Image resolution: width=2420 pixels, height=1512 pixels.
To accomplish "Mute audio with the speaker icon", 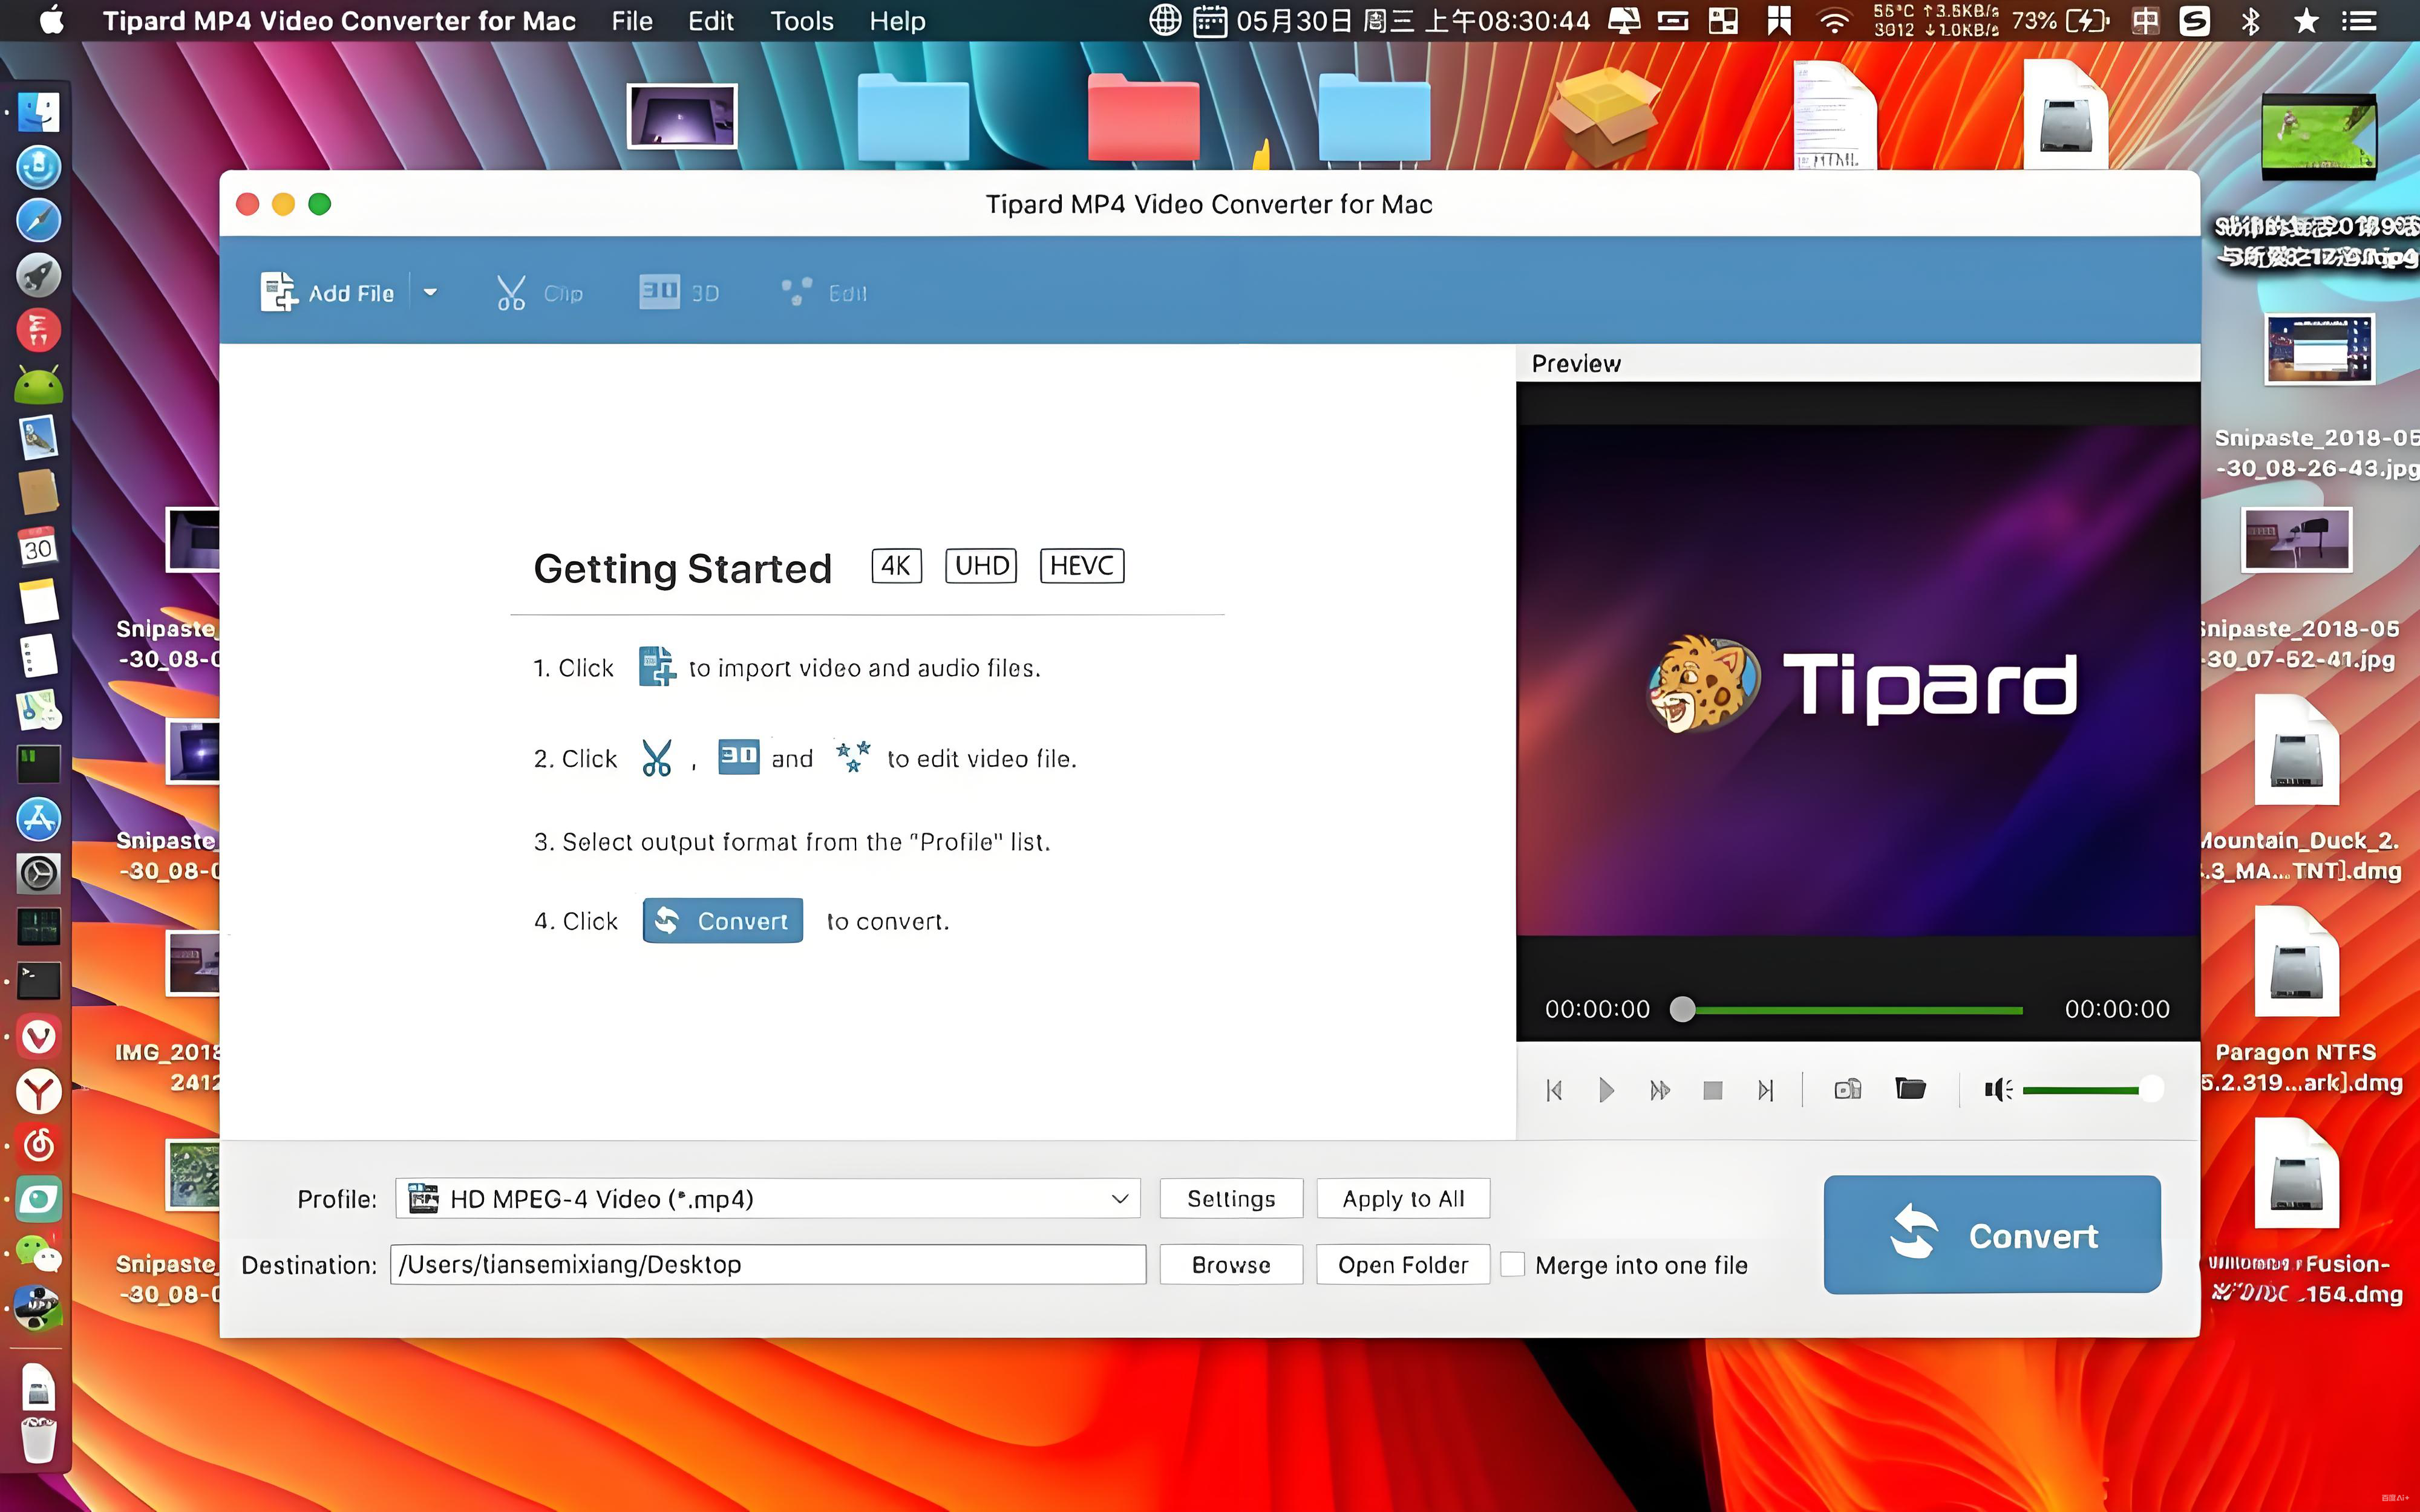I will click(1997, 1090).
